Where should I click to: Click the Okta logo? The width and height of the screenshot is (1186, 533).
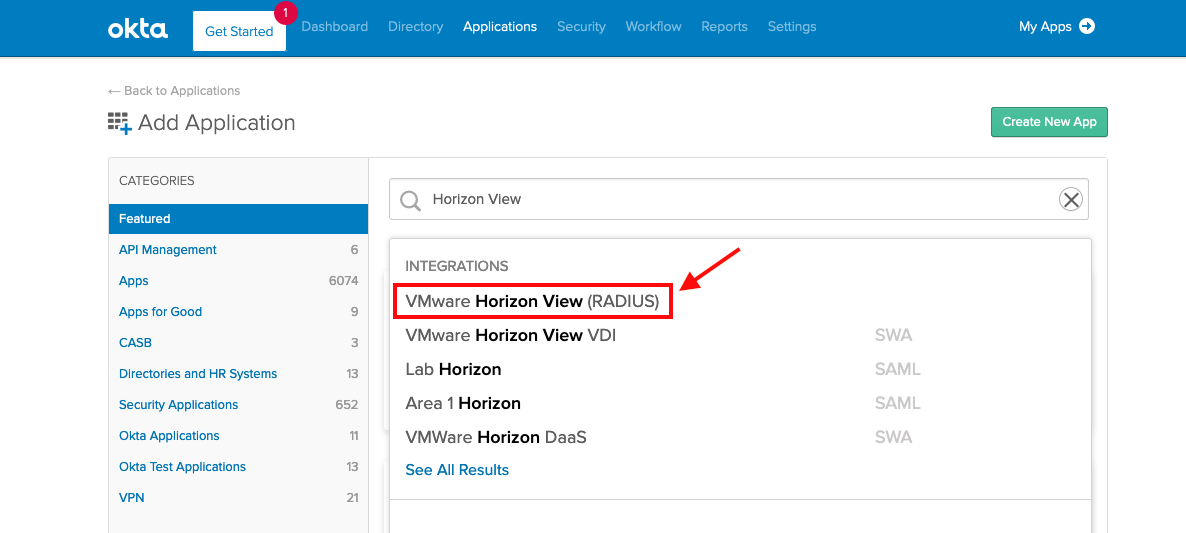[x=138, y=29]
